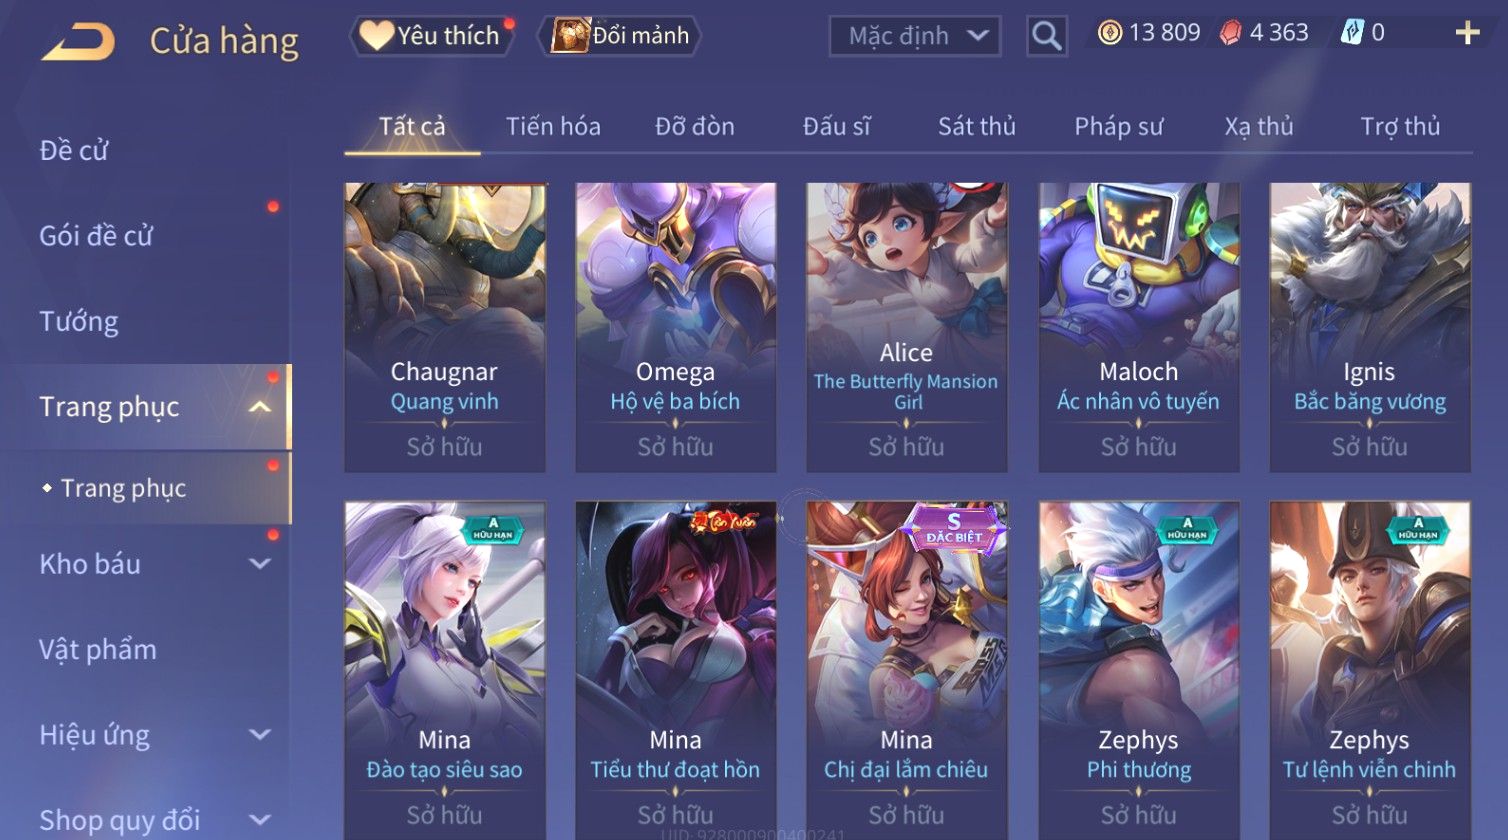The image size is (1508, 840).
Task: Click the red gem currency icon
Action: tap(1230, 33)
